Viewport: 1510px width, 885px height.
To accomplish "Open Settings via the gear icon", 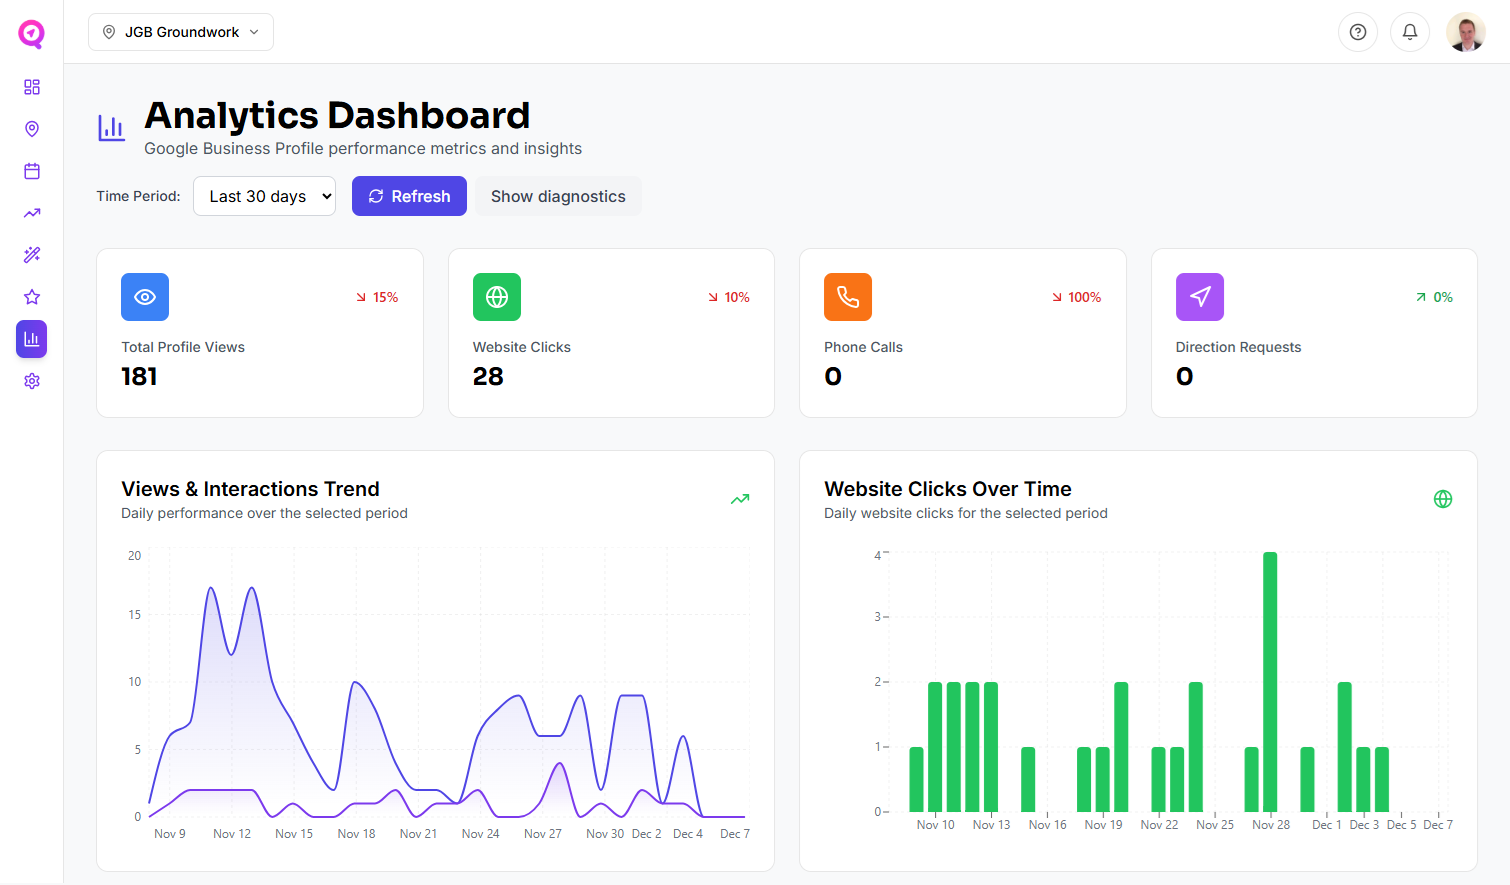I will point(31,381).
